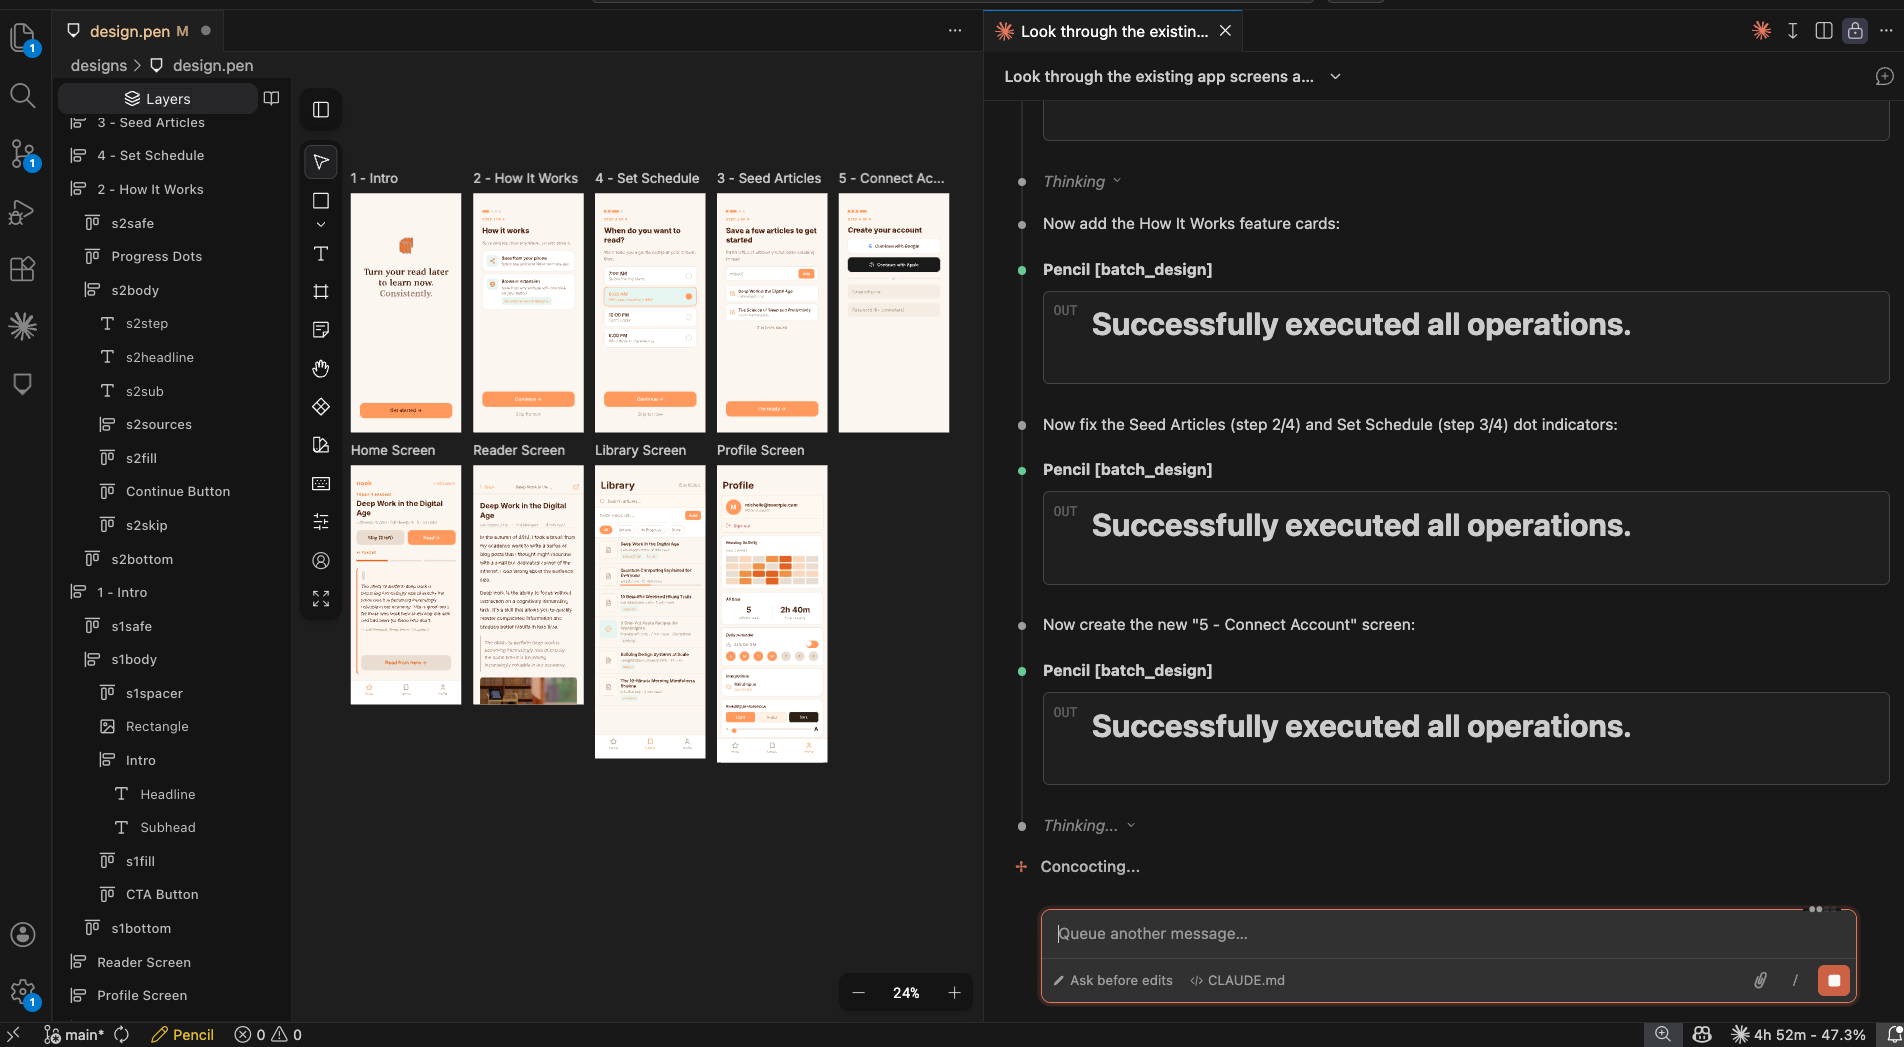
Task: Close the 'Look through the existin...' tab
Action: (x=1225, y=31)
